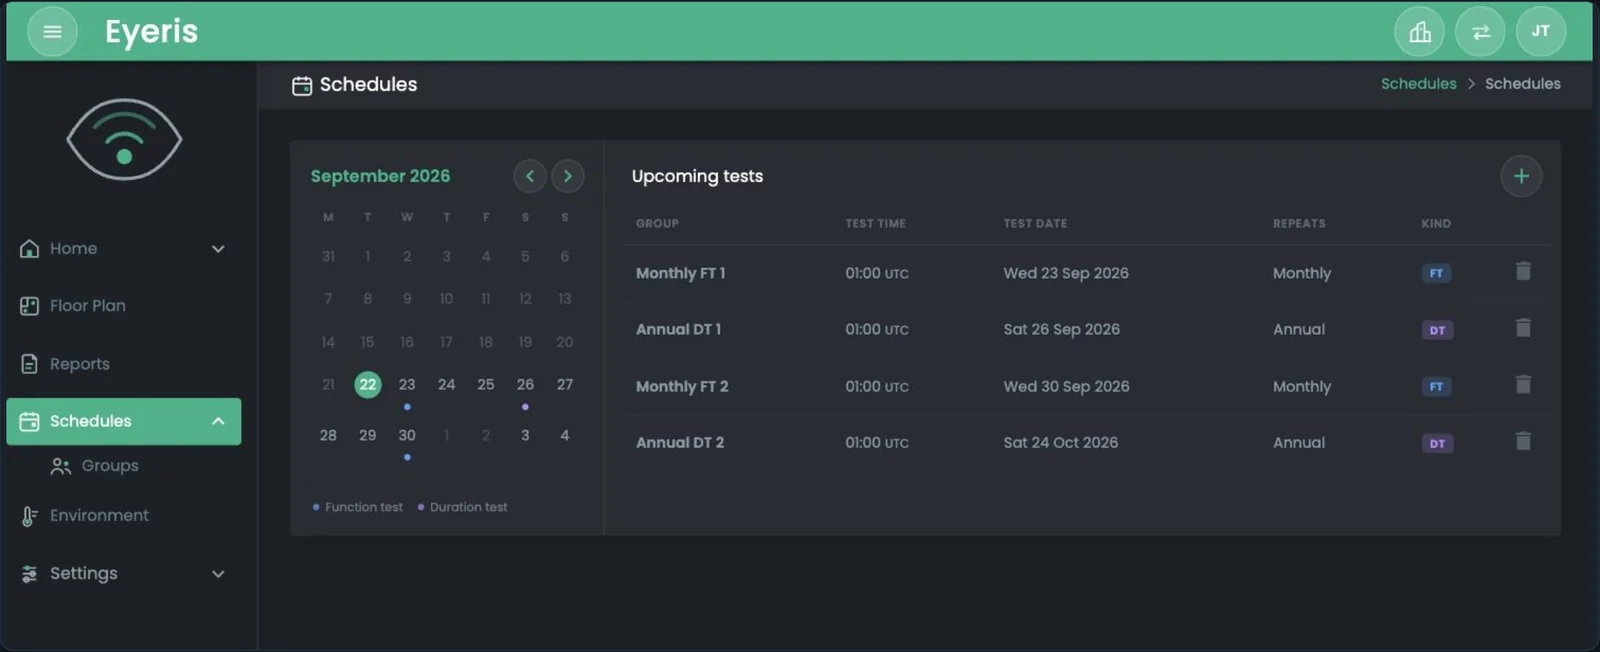Click the Environment thermometer icon
This screenshot has width=1600, height=652.
(x=30, y=516)
